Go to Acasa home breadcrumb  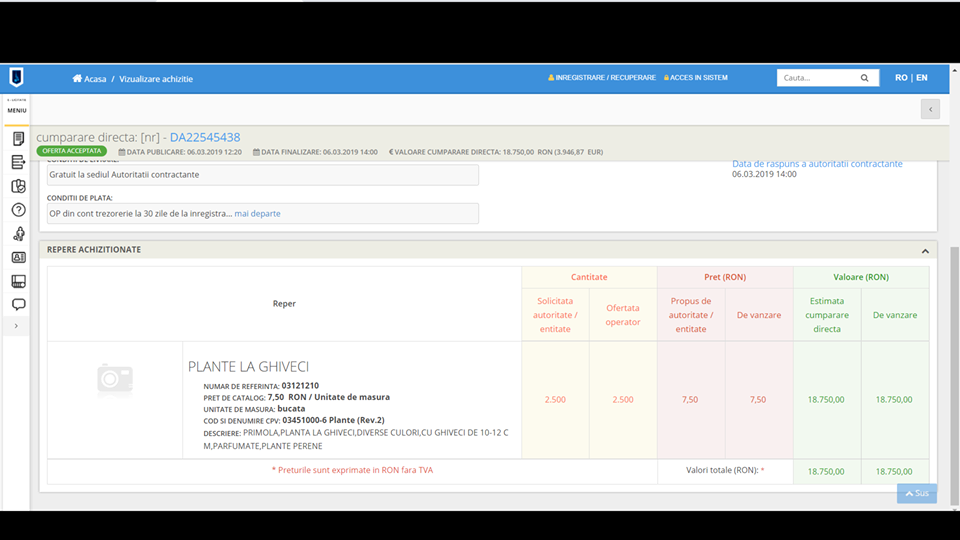pos(89,78)
